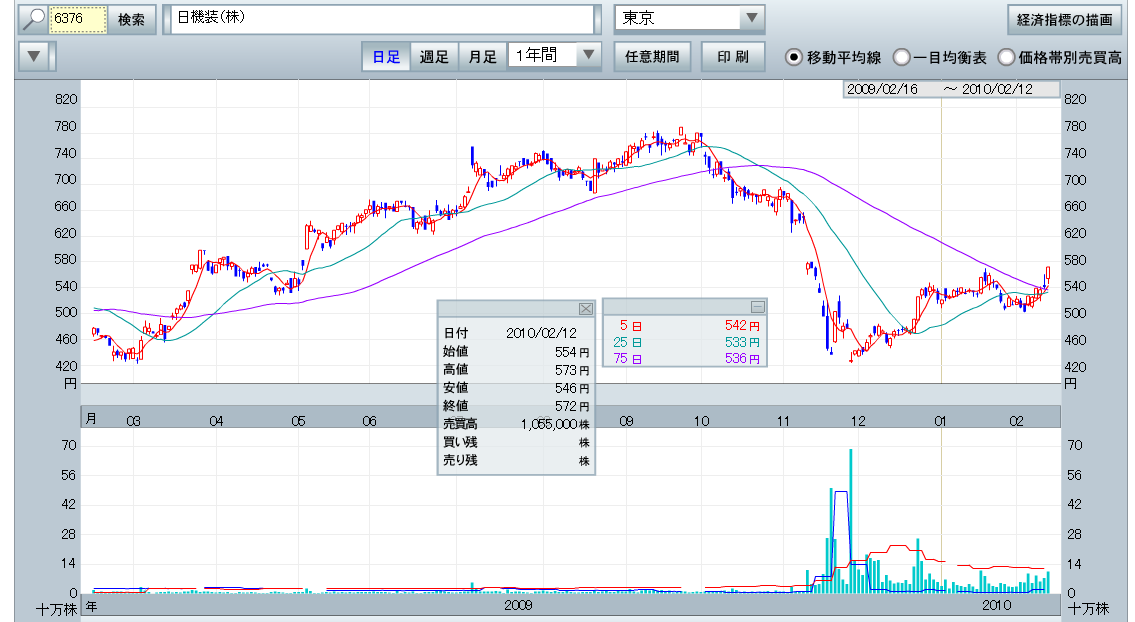Enable the 価格帯別売買高 radio option
The image size is (1135, 622).
click(x=1005, y=57)
